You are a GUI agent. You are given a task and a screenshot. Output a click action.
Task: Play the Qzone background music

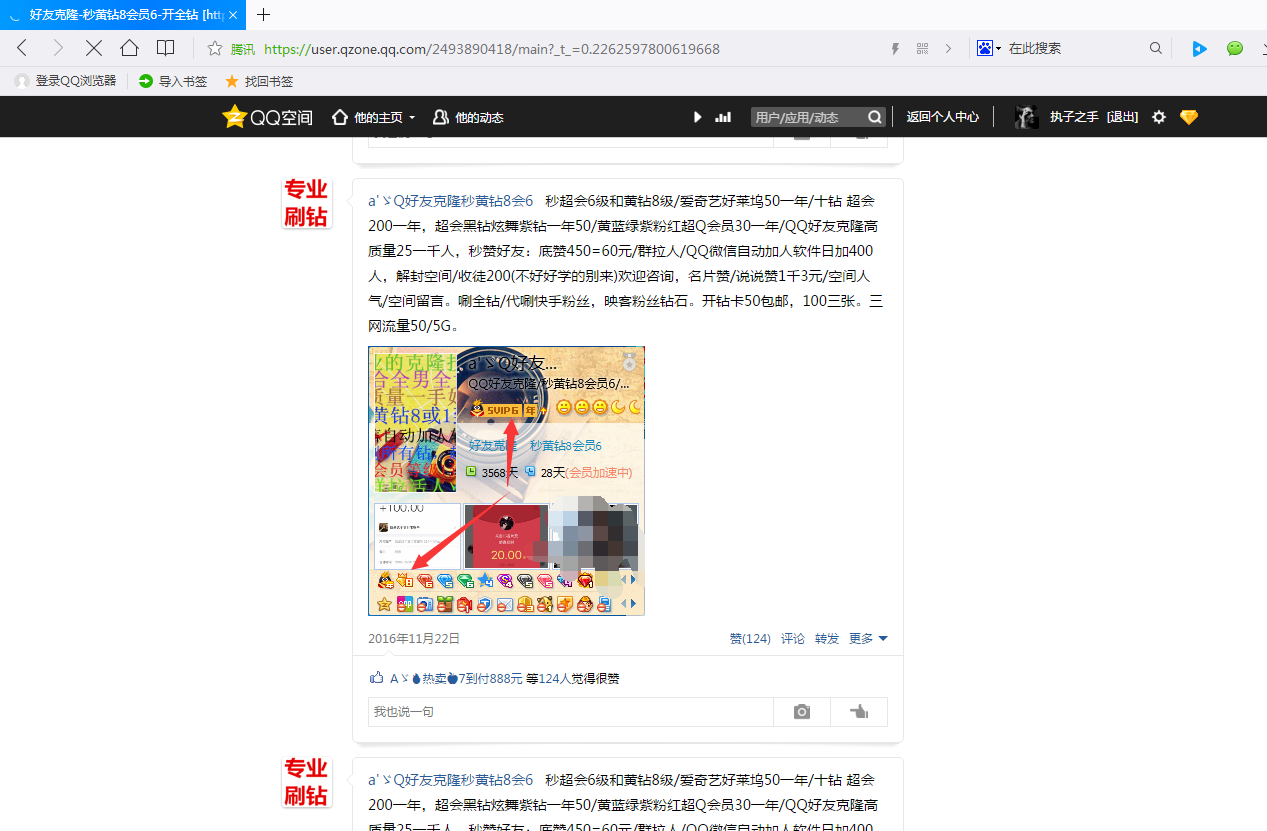(697, 117)
